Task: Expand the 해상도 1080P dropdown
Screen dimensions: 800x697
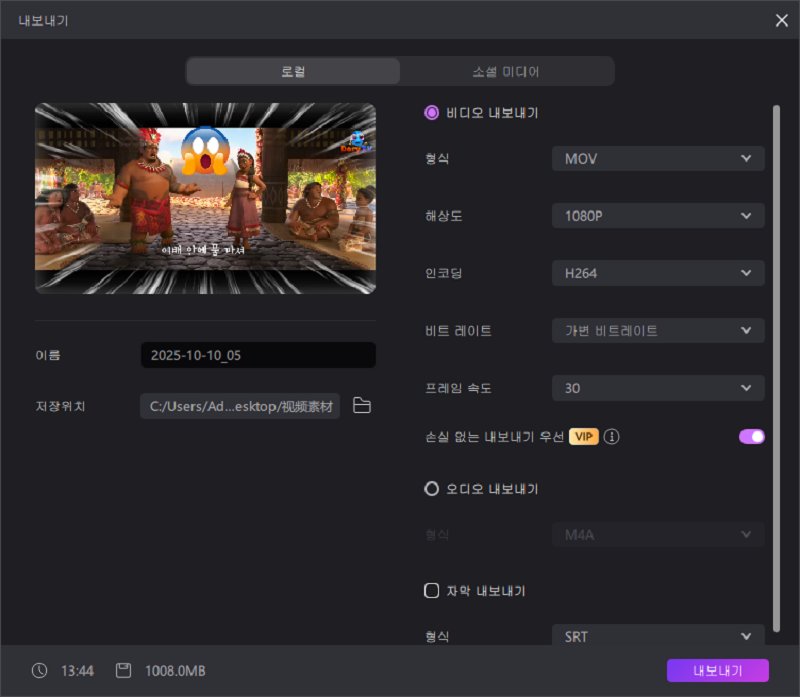Action: click(x=658, y=216)
